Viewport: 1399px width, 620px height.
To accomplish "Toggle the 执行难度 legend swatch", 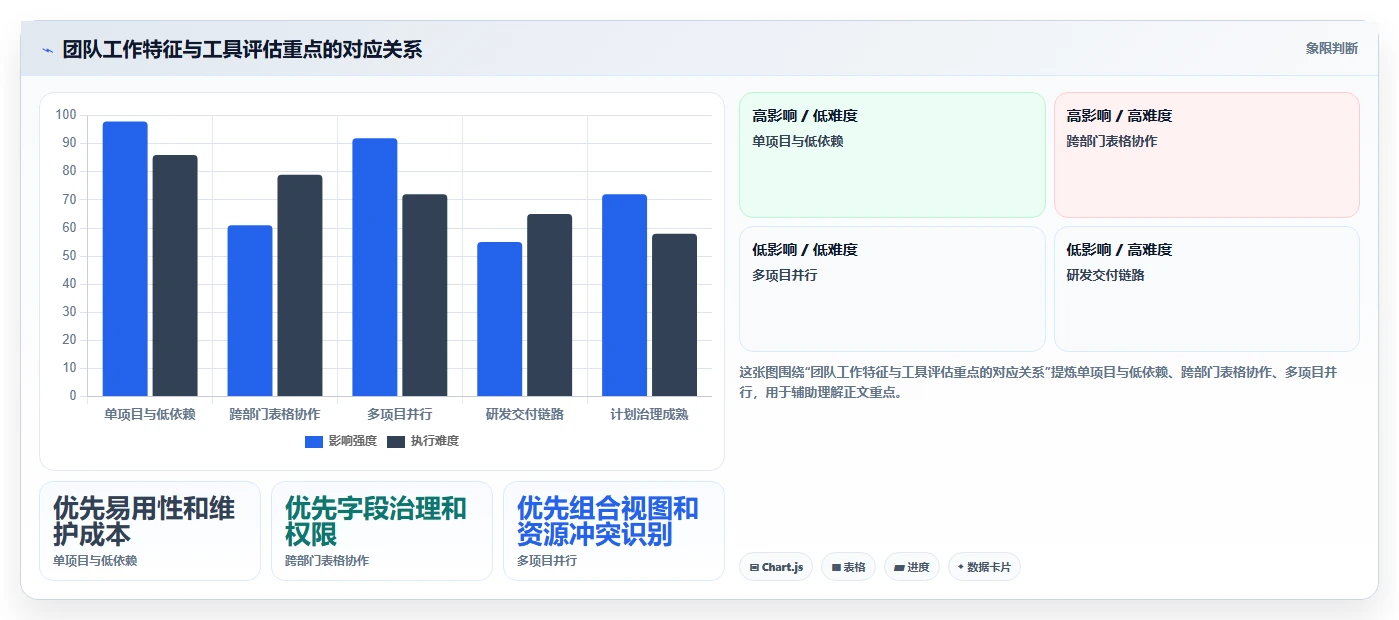I will [396, 441].
